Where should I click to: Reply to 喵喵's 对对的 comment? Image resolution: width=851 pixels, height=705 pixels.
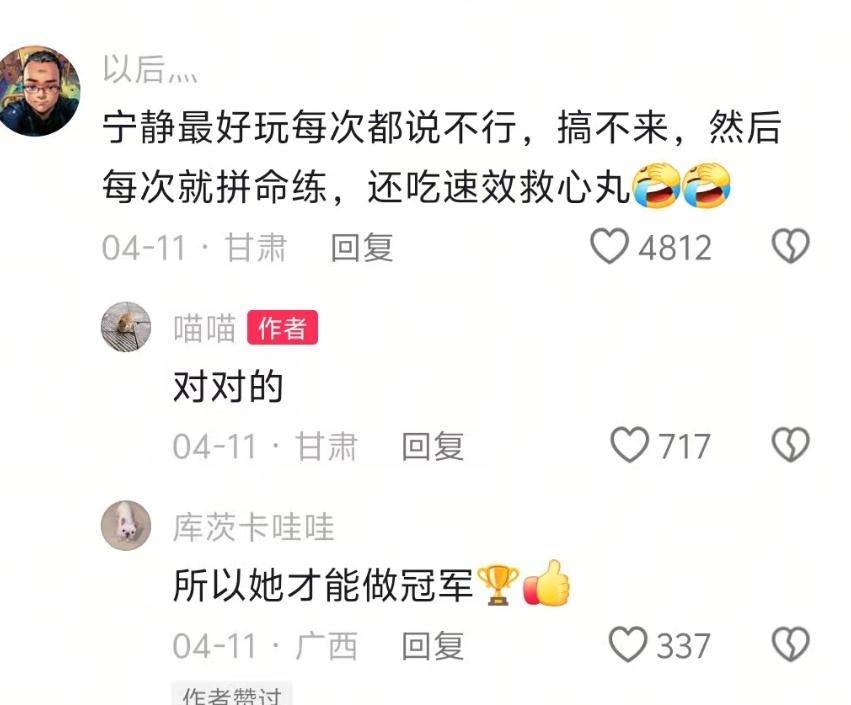point(433,446)
